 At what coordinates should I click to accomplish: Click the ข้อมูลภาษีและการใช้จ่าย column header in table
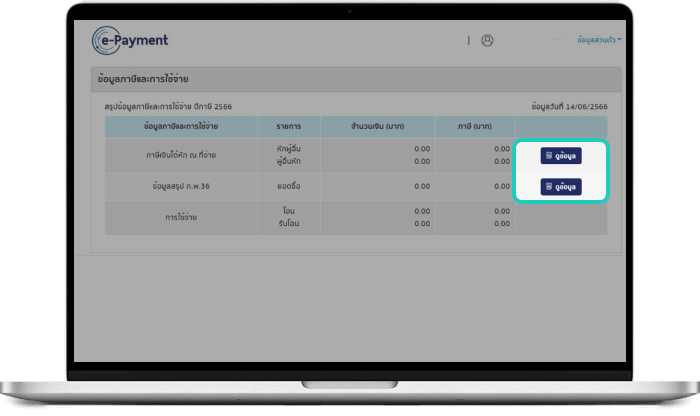pyautogui.click(x=181, y=126)
